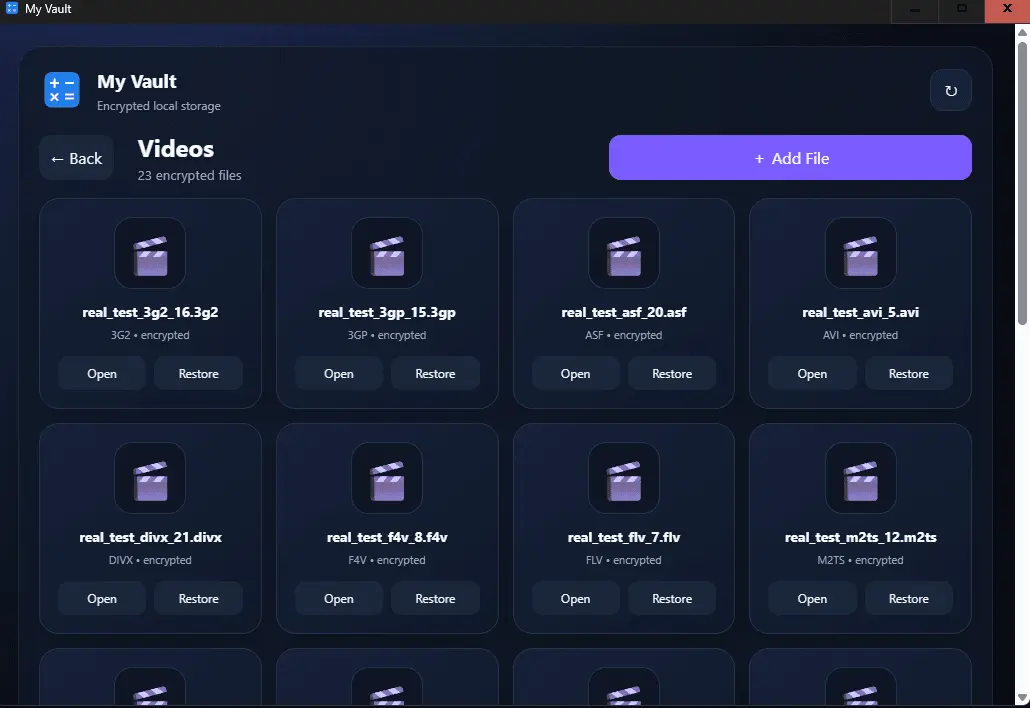Restore real_test_3g2_16.3g2
The width and height of the screenshot is (1030, 708).
click(198, 374)
